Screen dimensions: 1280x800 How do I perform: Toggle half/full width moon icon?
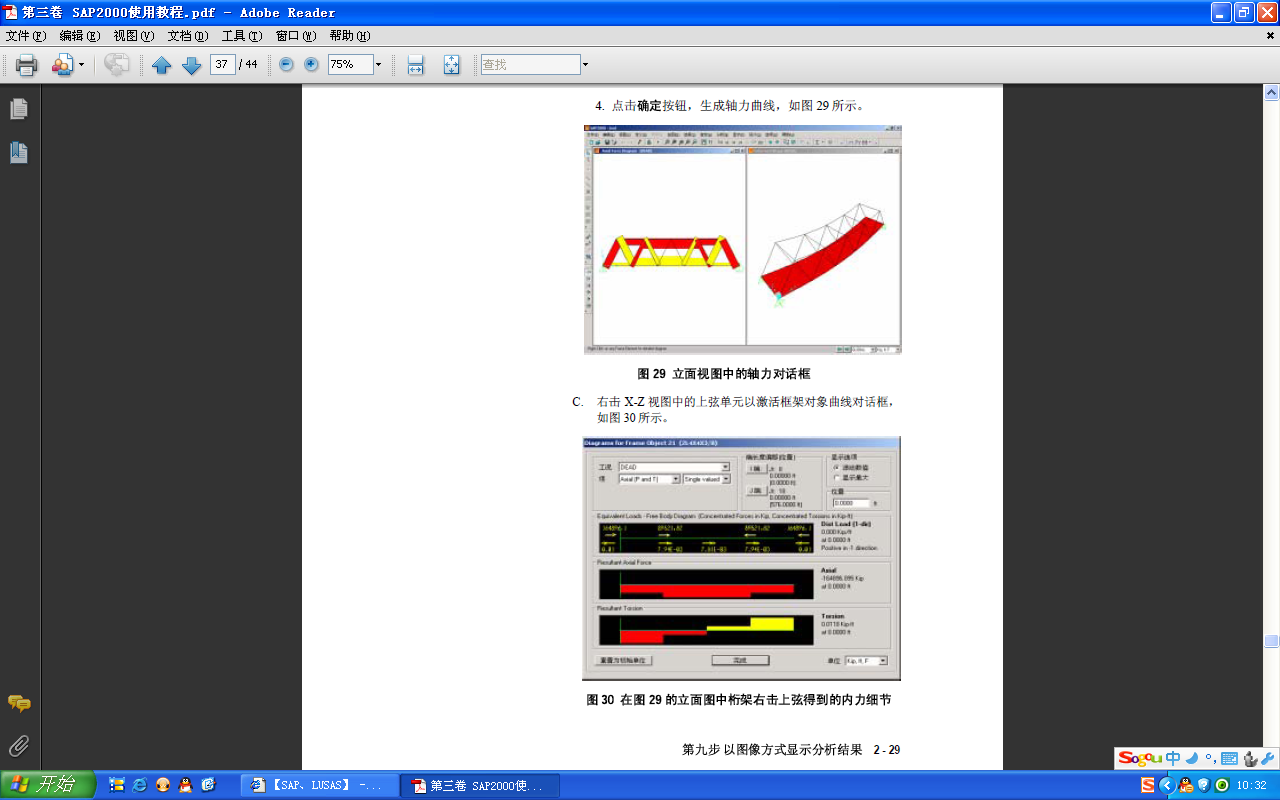tap(1192, 759)
